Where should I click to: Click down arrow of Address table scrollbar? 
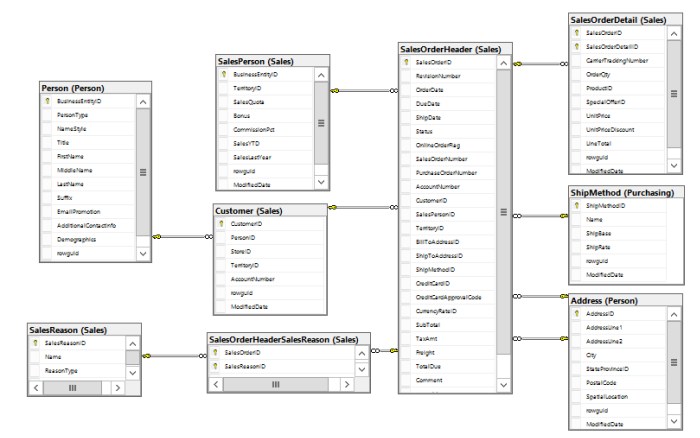[674, 421]
